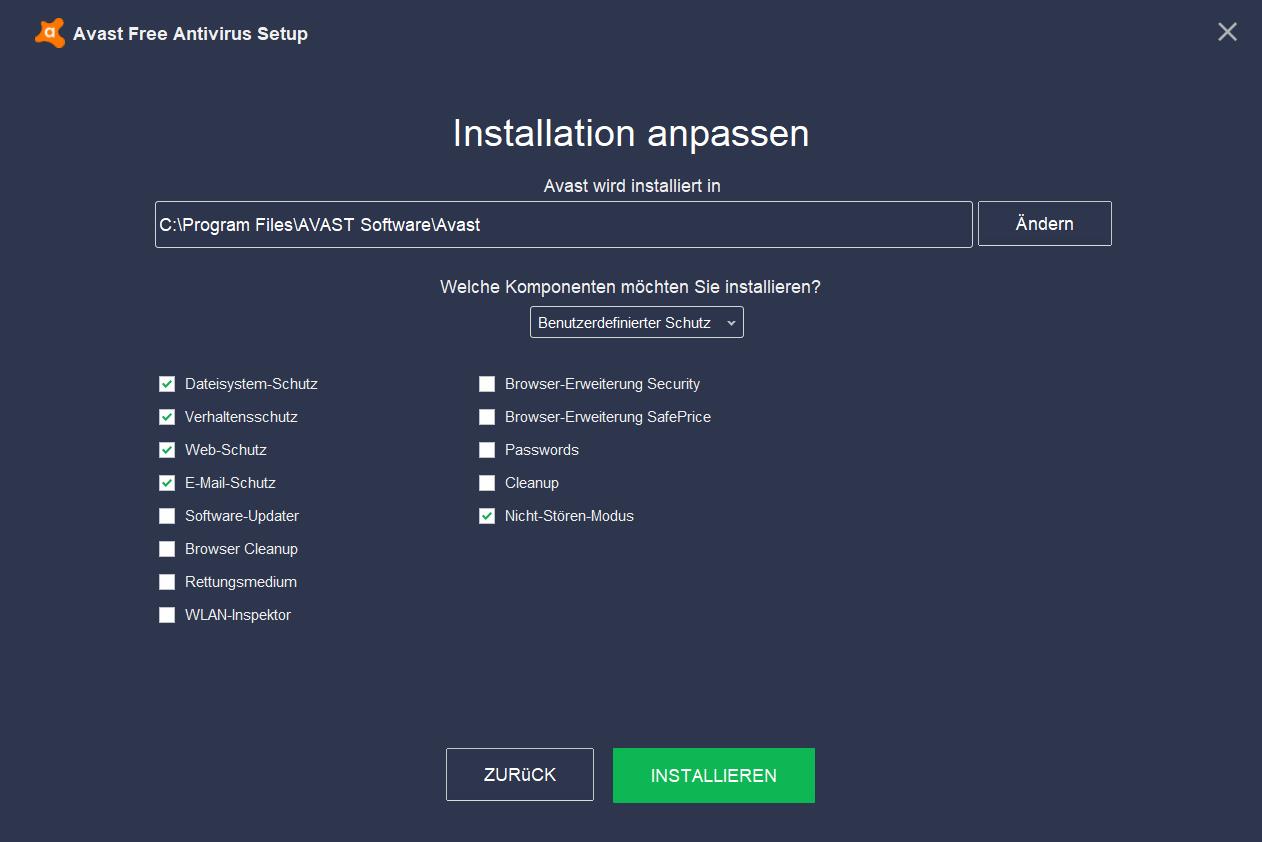This screenshot has height=842, width=1262.
Task: Tick the WLAN-Inspektor checkbox
Action: pos(167,615)
